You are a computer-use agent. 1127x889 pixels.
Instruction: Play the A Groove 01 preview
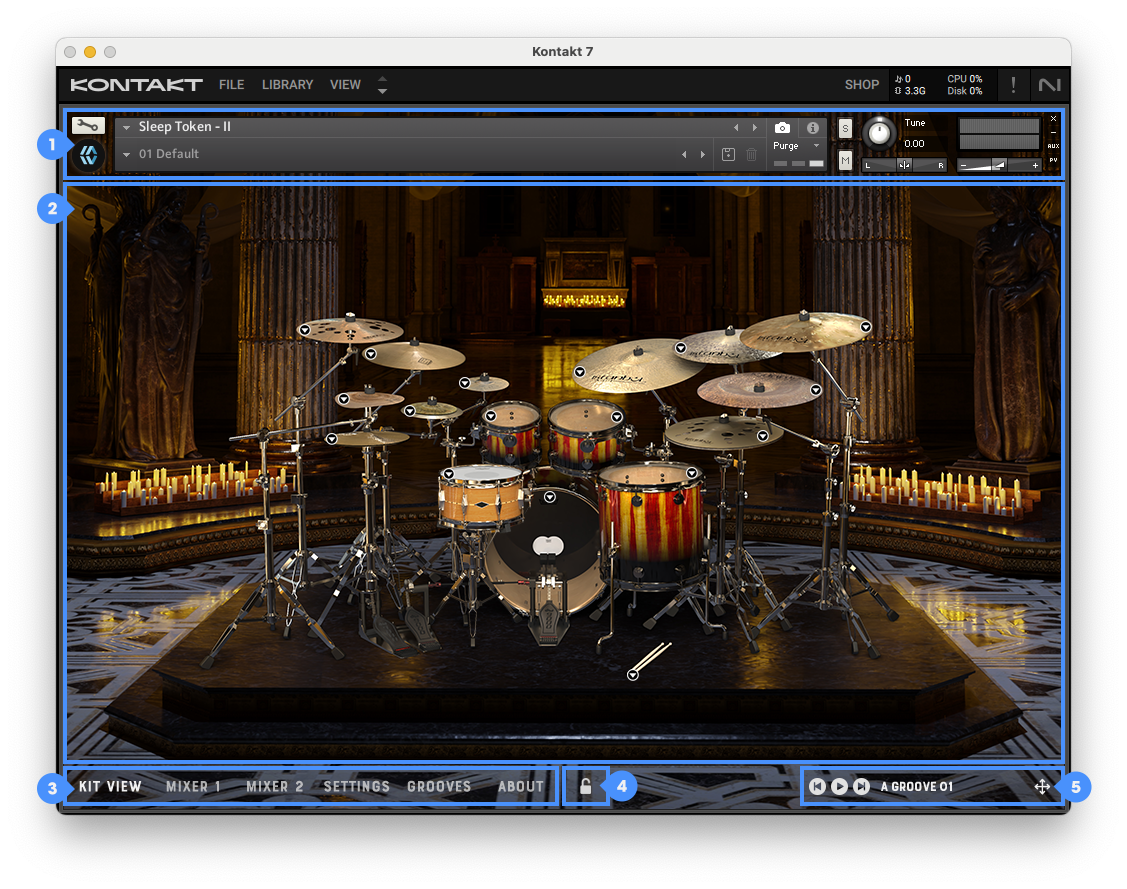[x=839, y=787]
